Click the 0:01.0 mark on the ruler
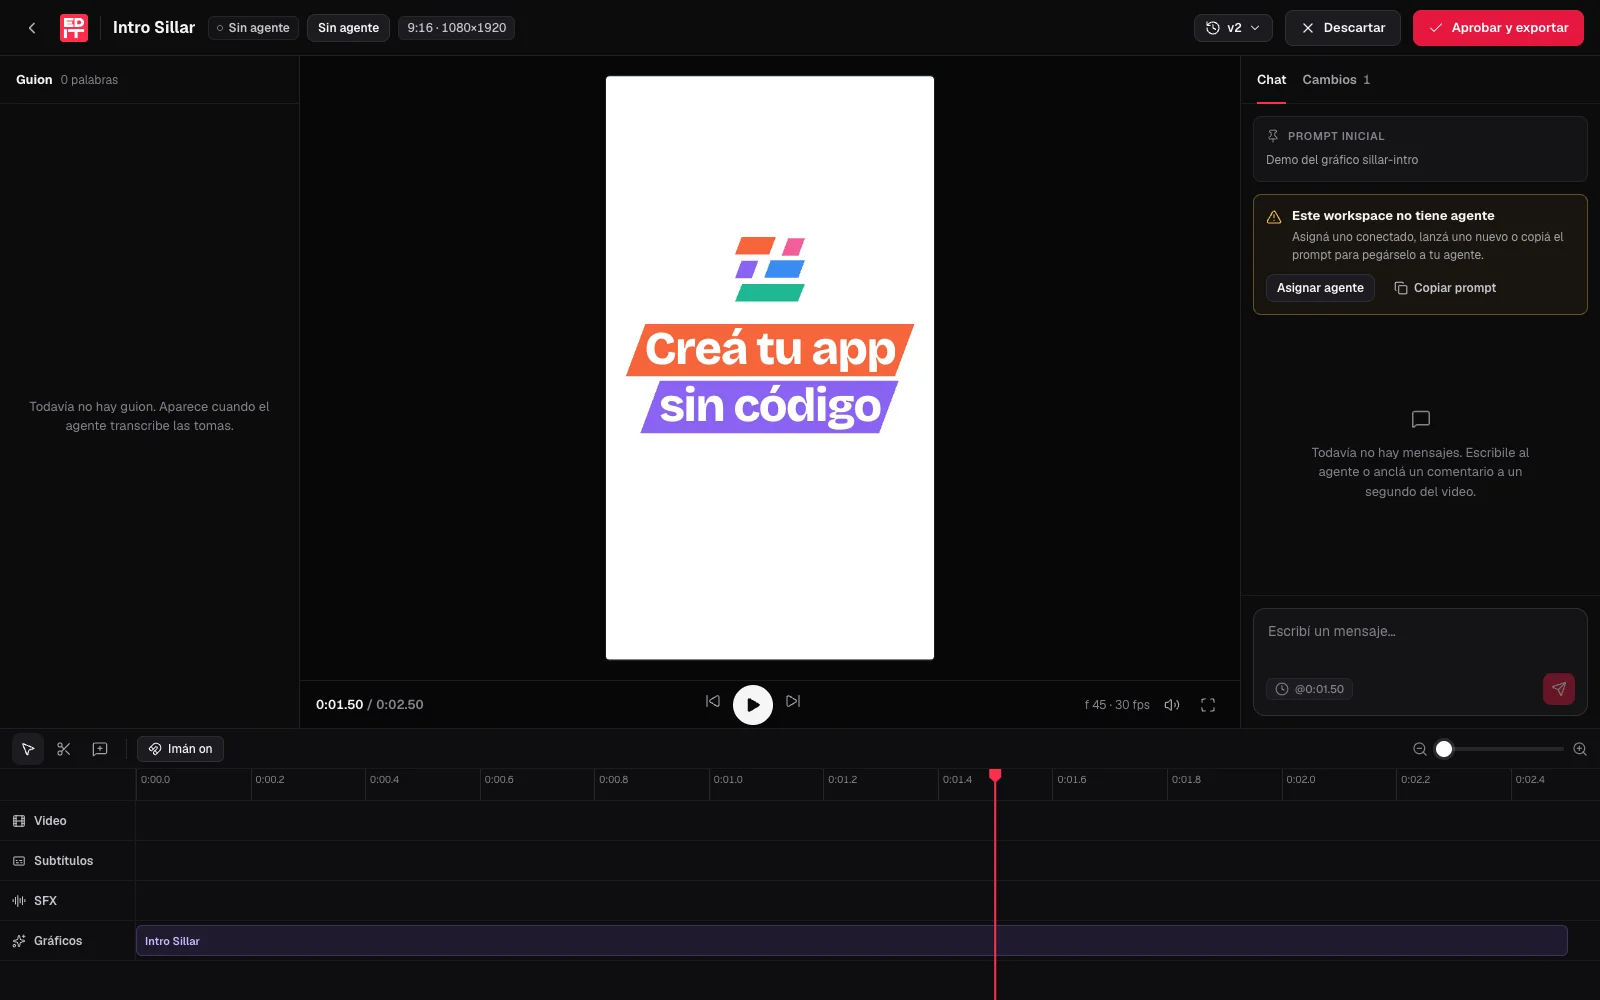Screen dimensions: 1600x1000 [728, 780]
